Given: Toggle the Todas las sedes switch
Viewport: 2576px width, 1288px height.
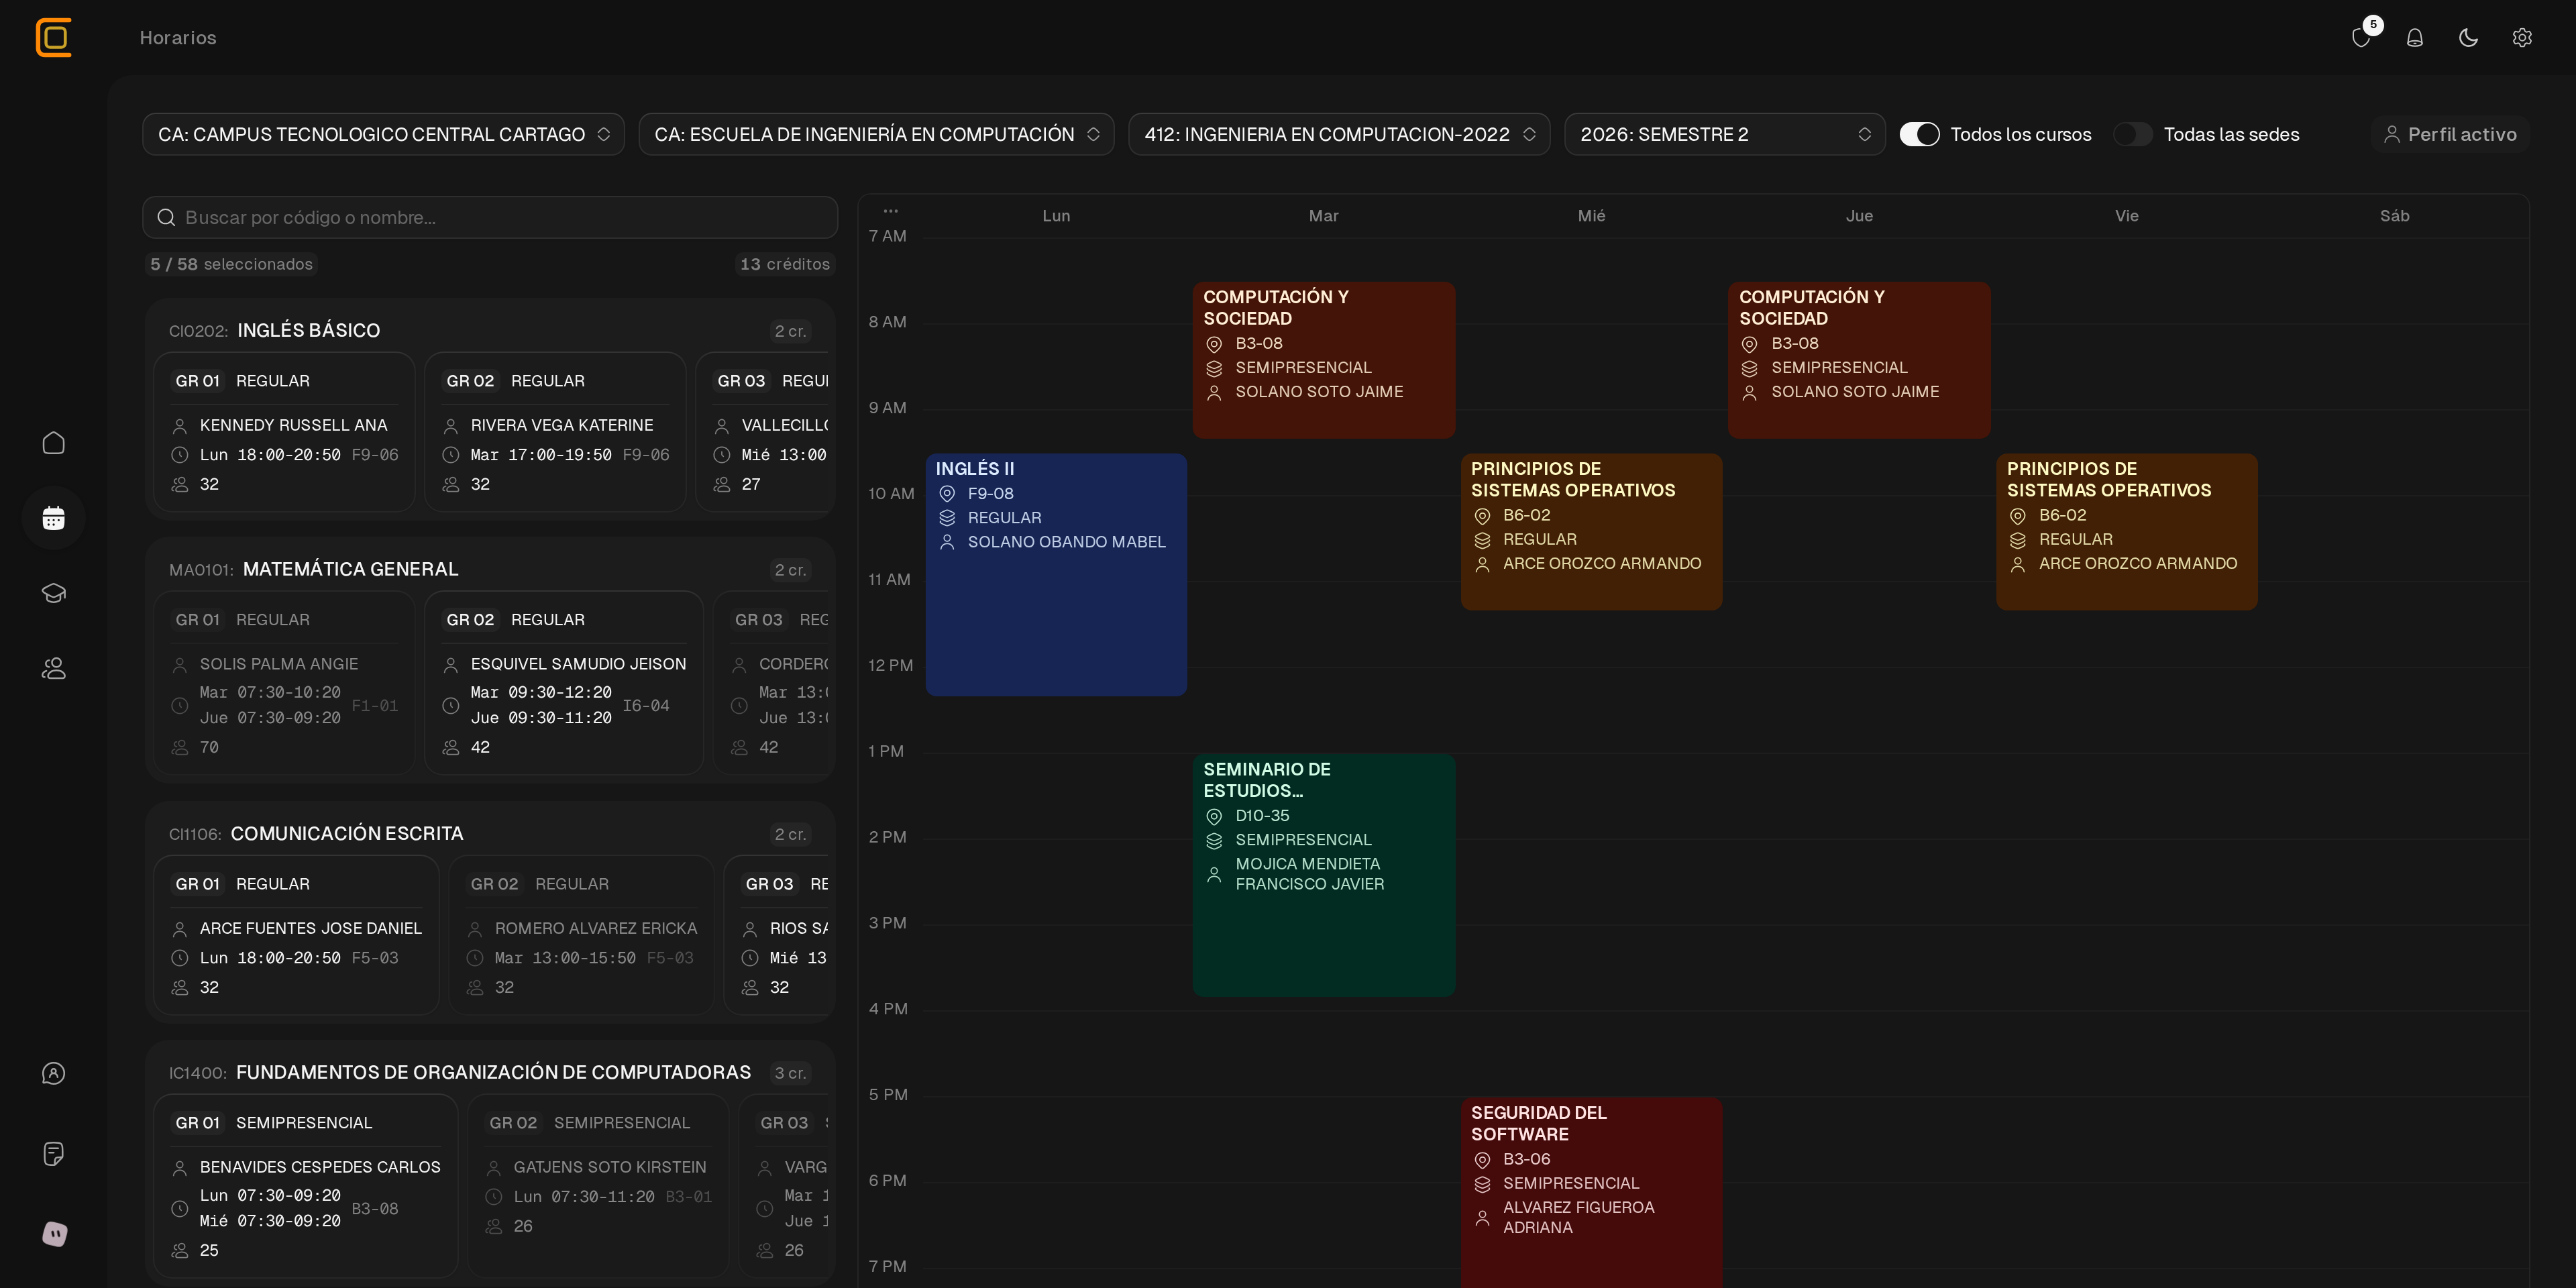Looking at the screenshot, I should (x=2132, y=134).
